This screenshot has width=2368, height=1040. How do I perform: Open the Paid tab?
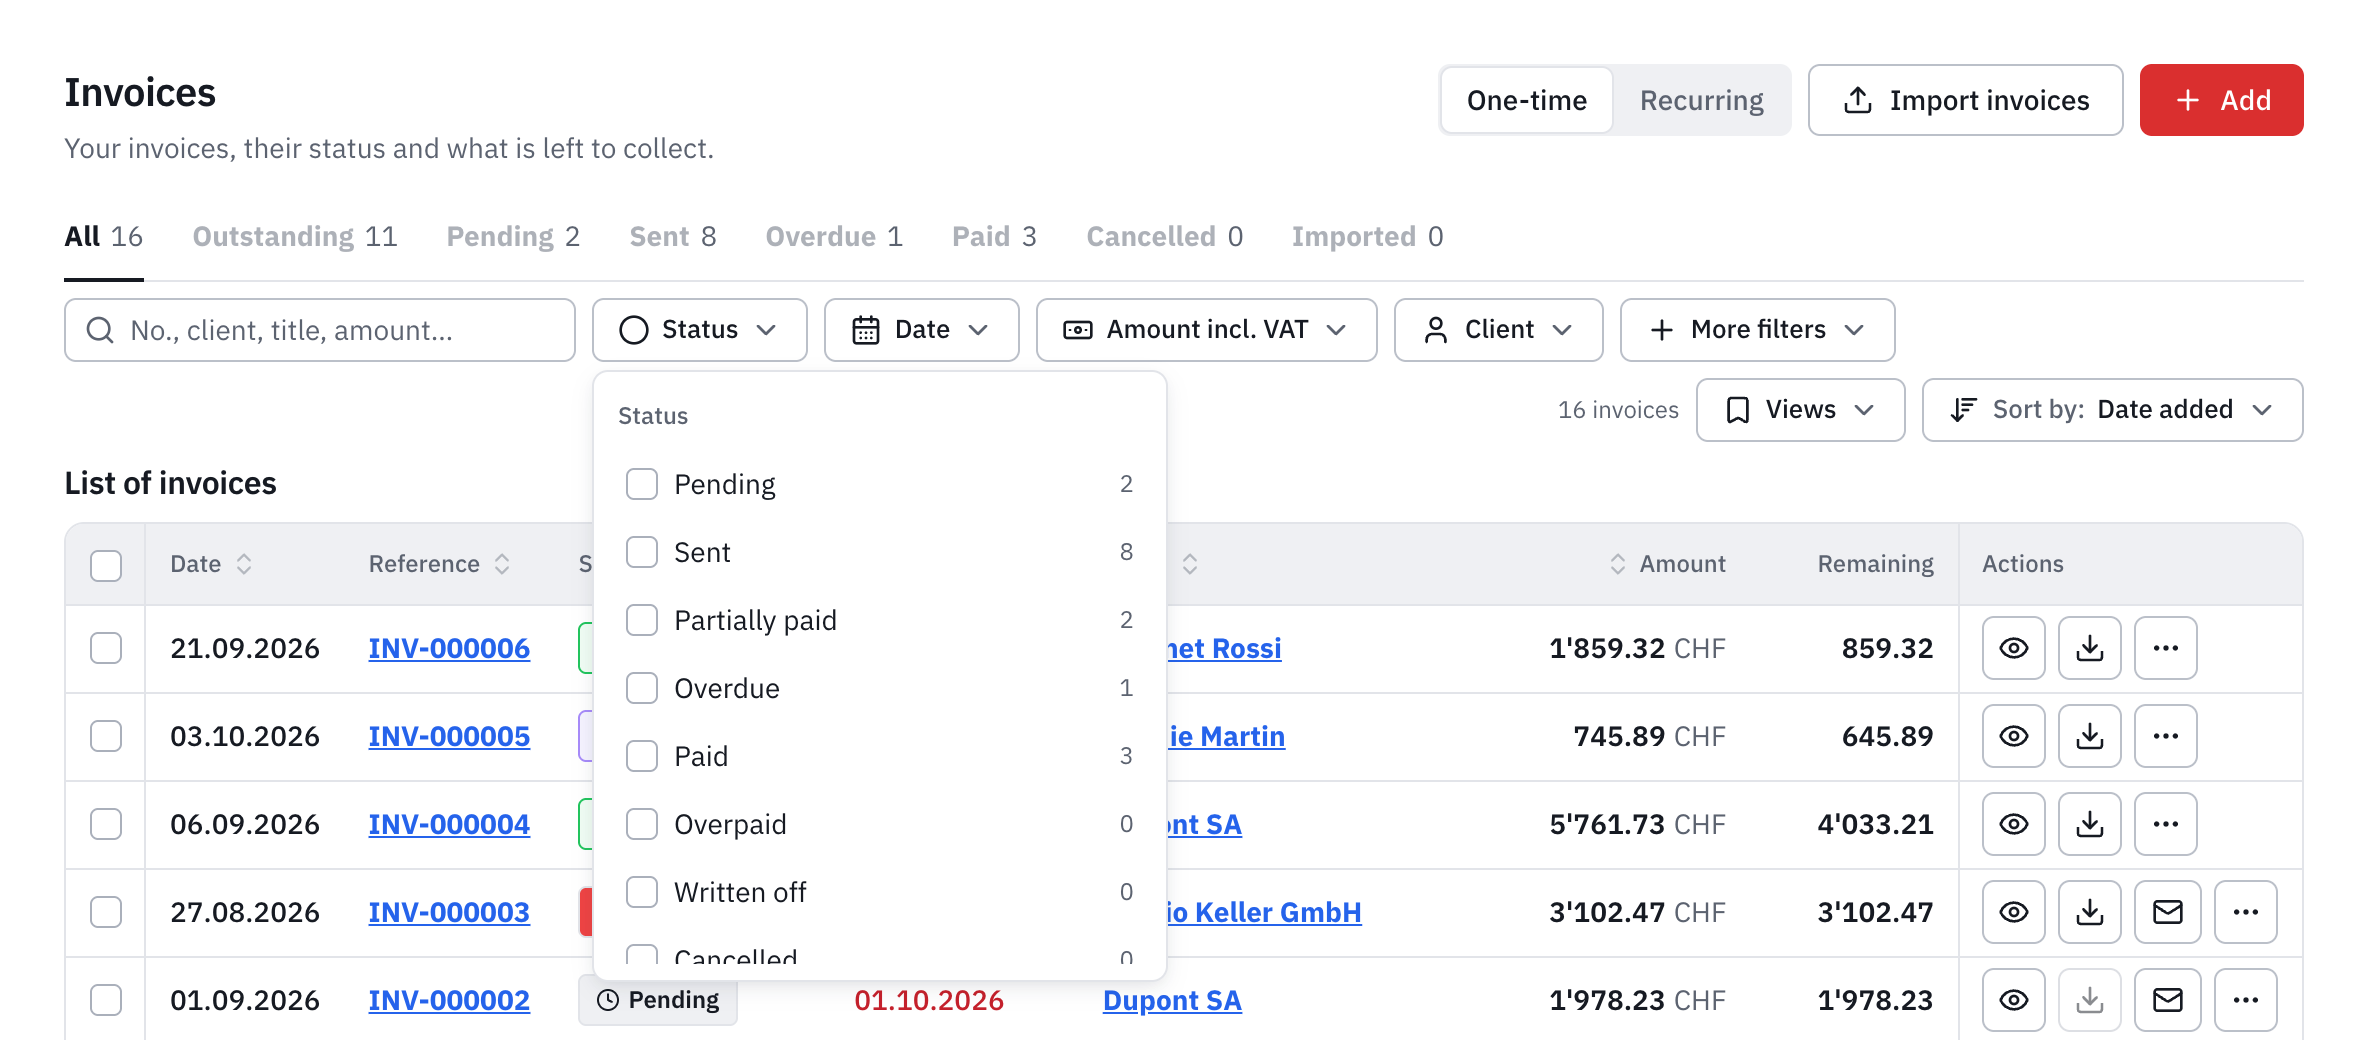(994, 237)
